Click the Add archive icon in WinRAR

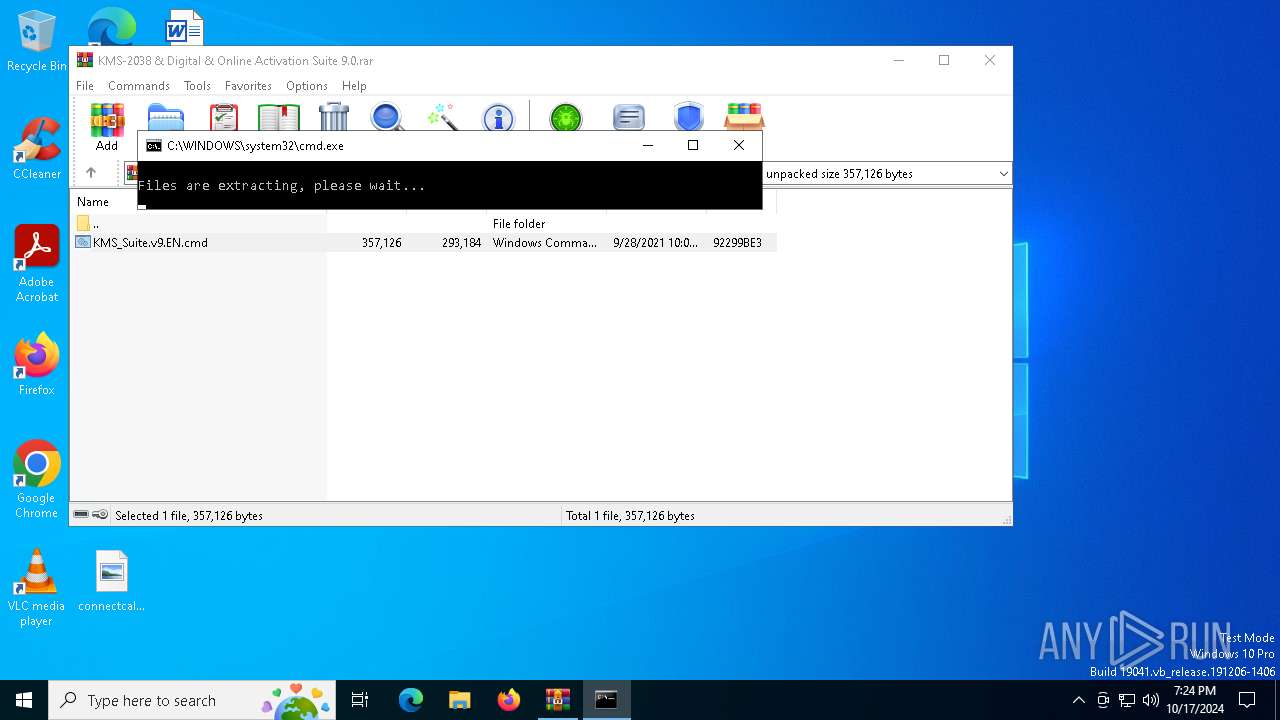[x=107, y=119]
